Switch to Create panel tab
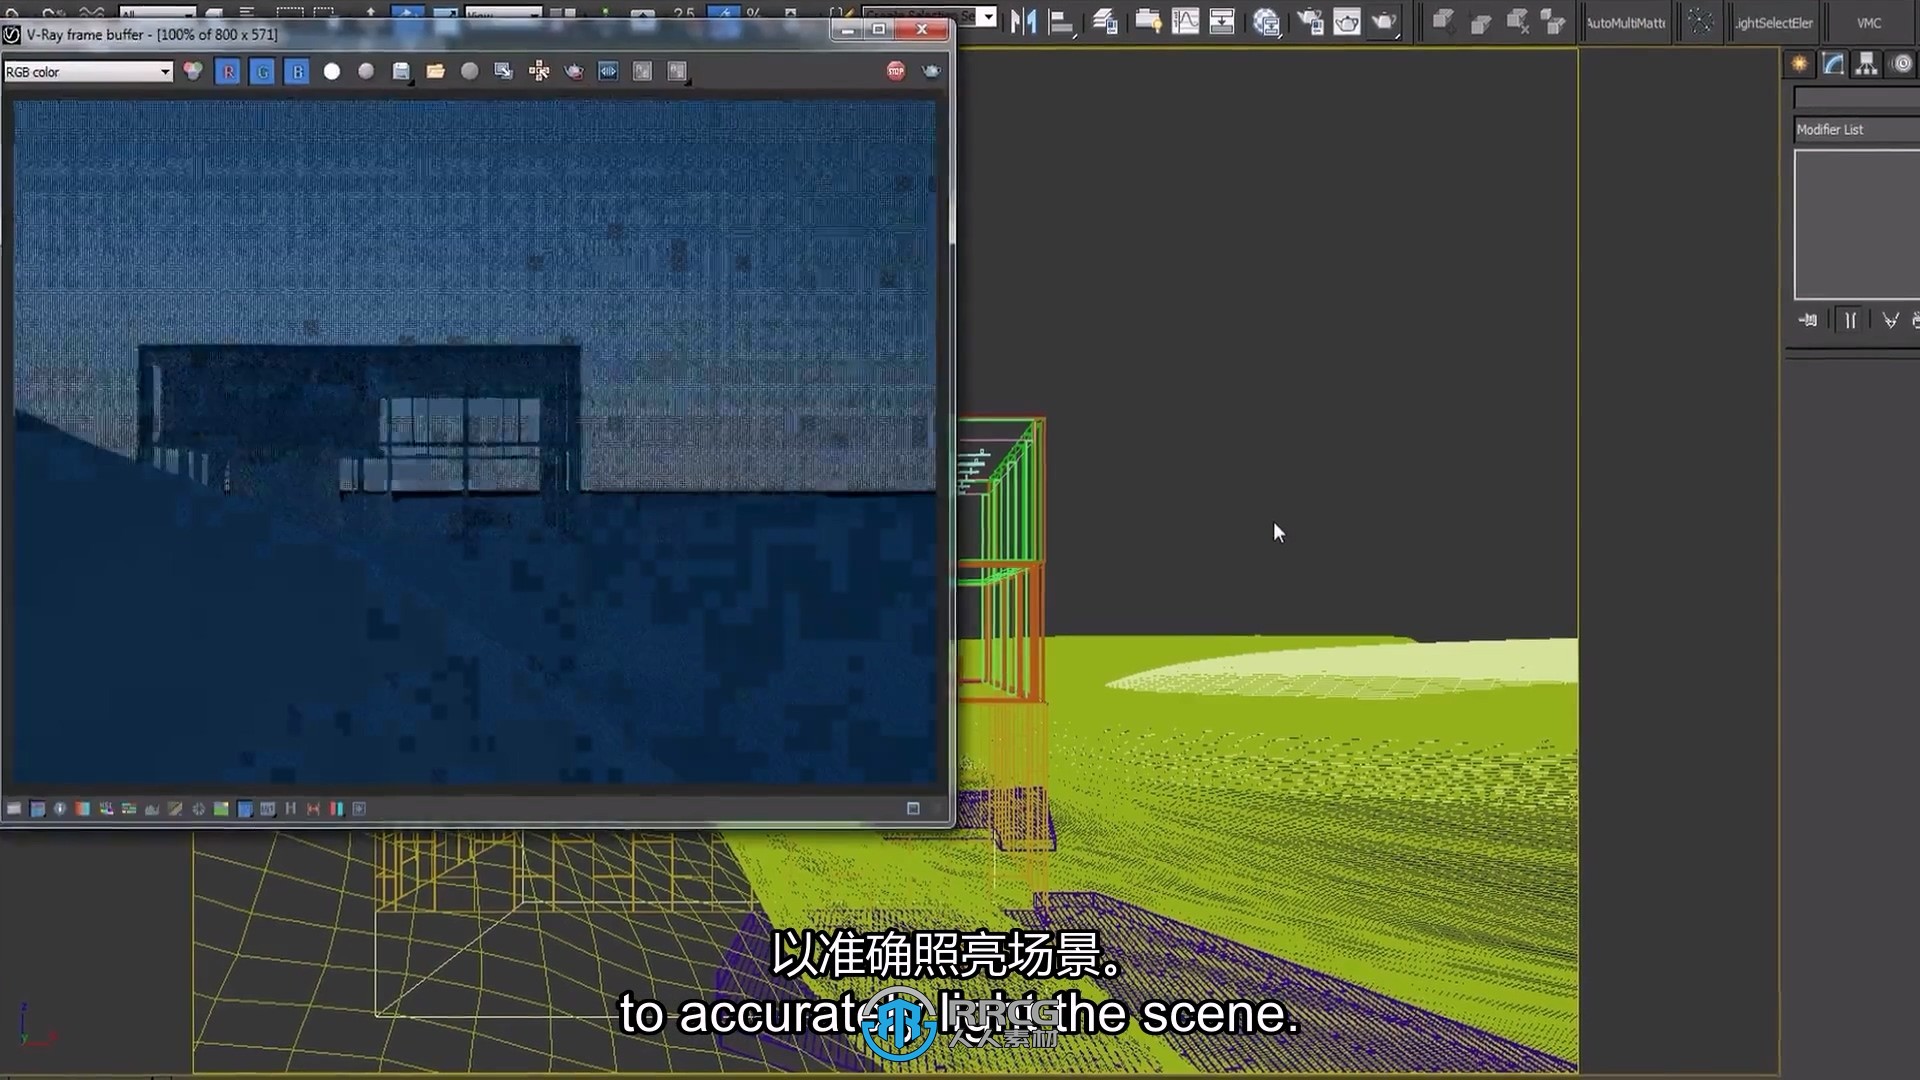Image resolution: width=1920 pixels, height=1080 pixels. [1800, 65]
